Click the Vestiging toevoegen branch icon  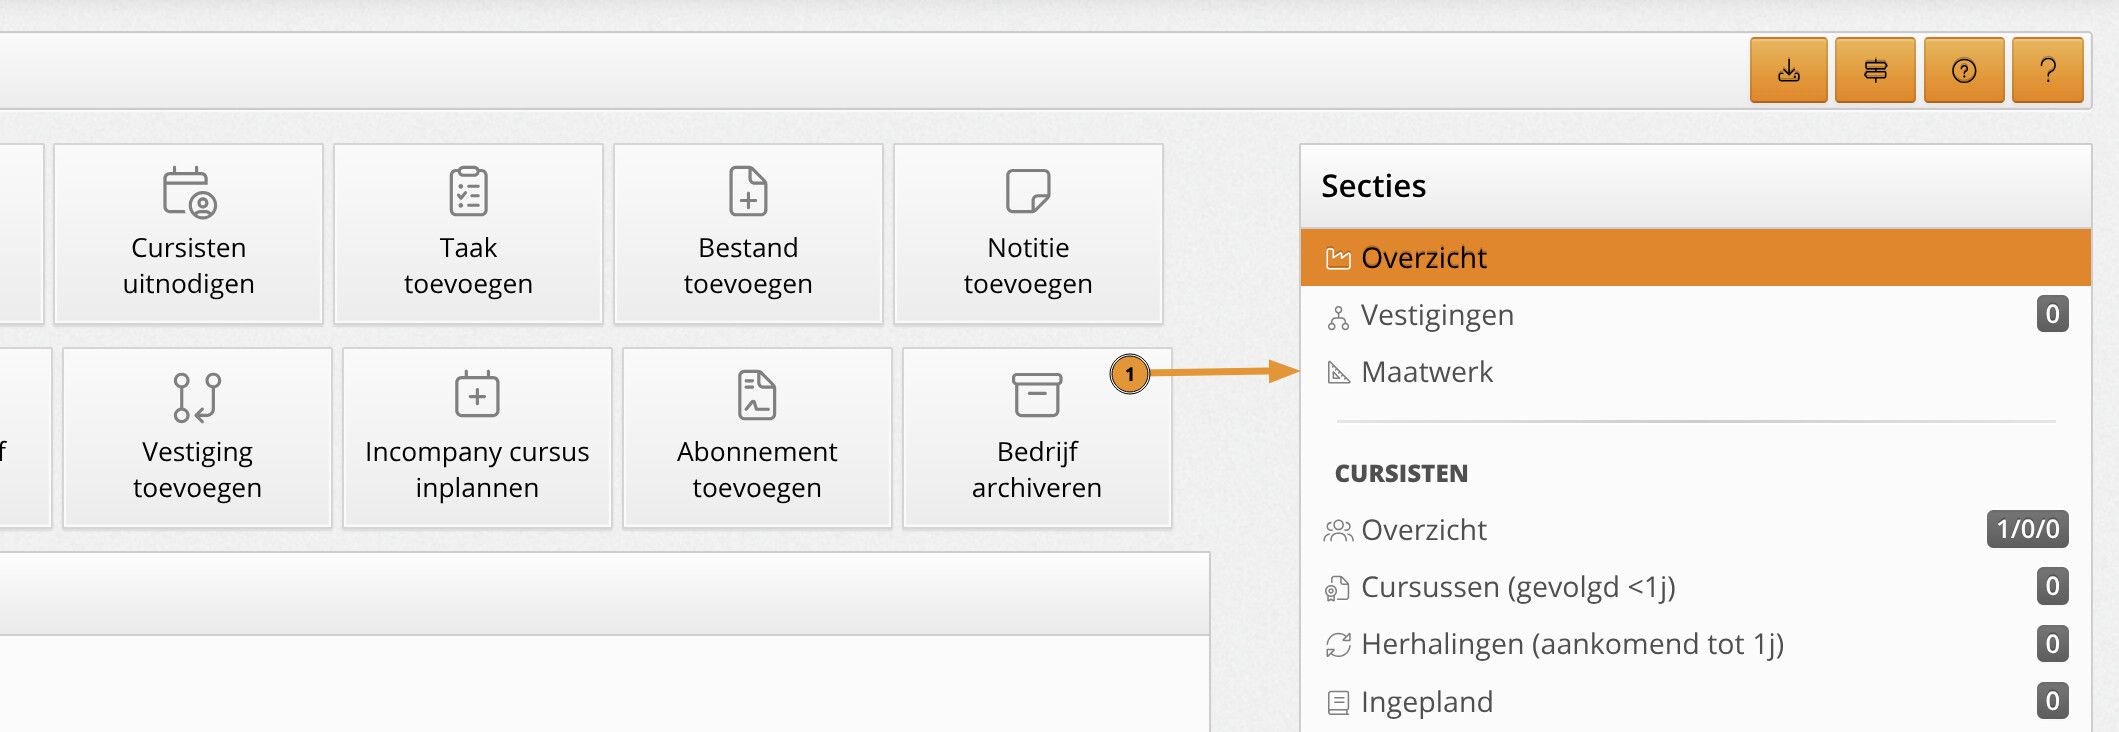(x=197, y=397)
